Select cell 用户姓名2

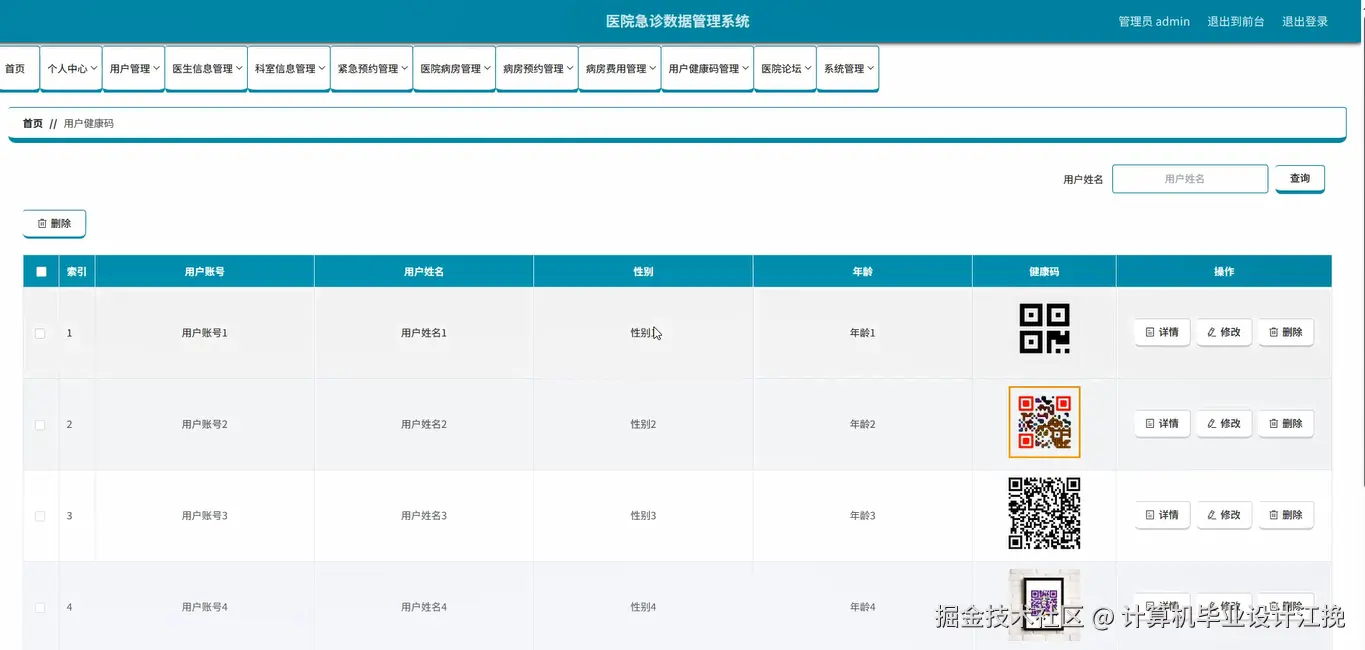click(424, 425)
